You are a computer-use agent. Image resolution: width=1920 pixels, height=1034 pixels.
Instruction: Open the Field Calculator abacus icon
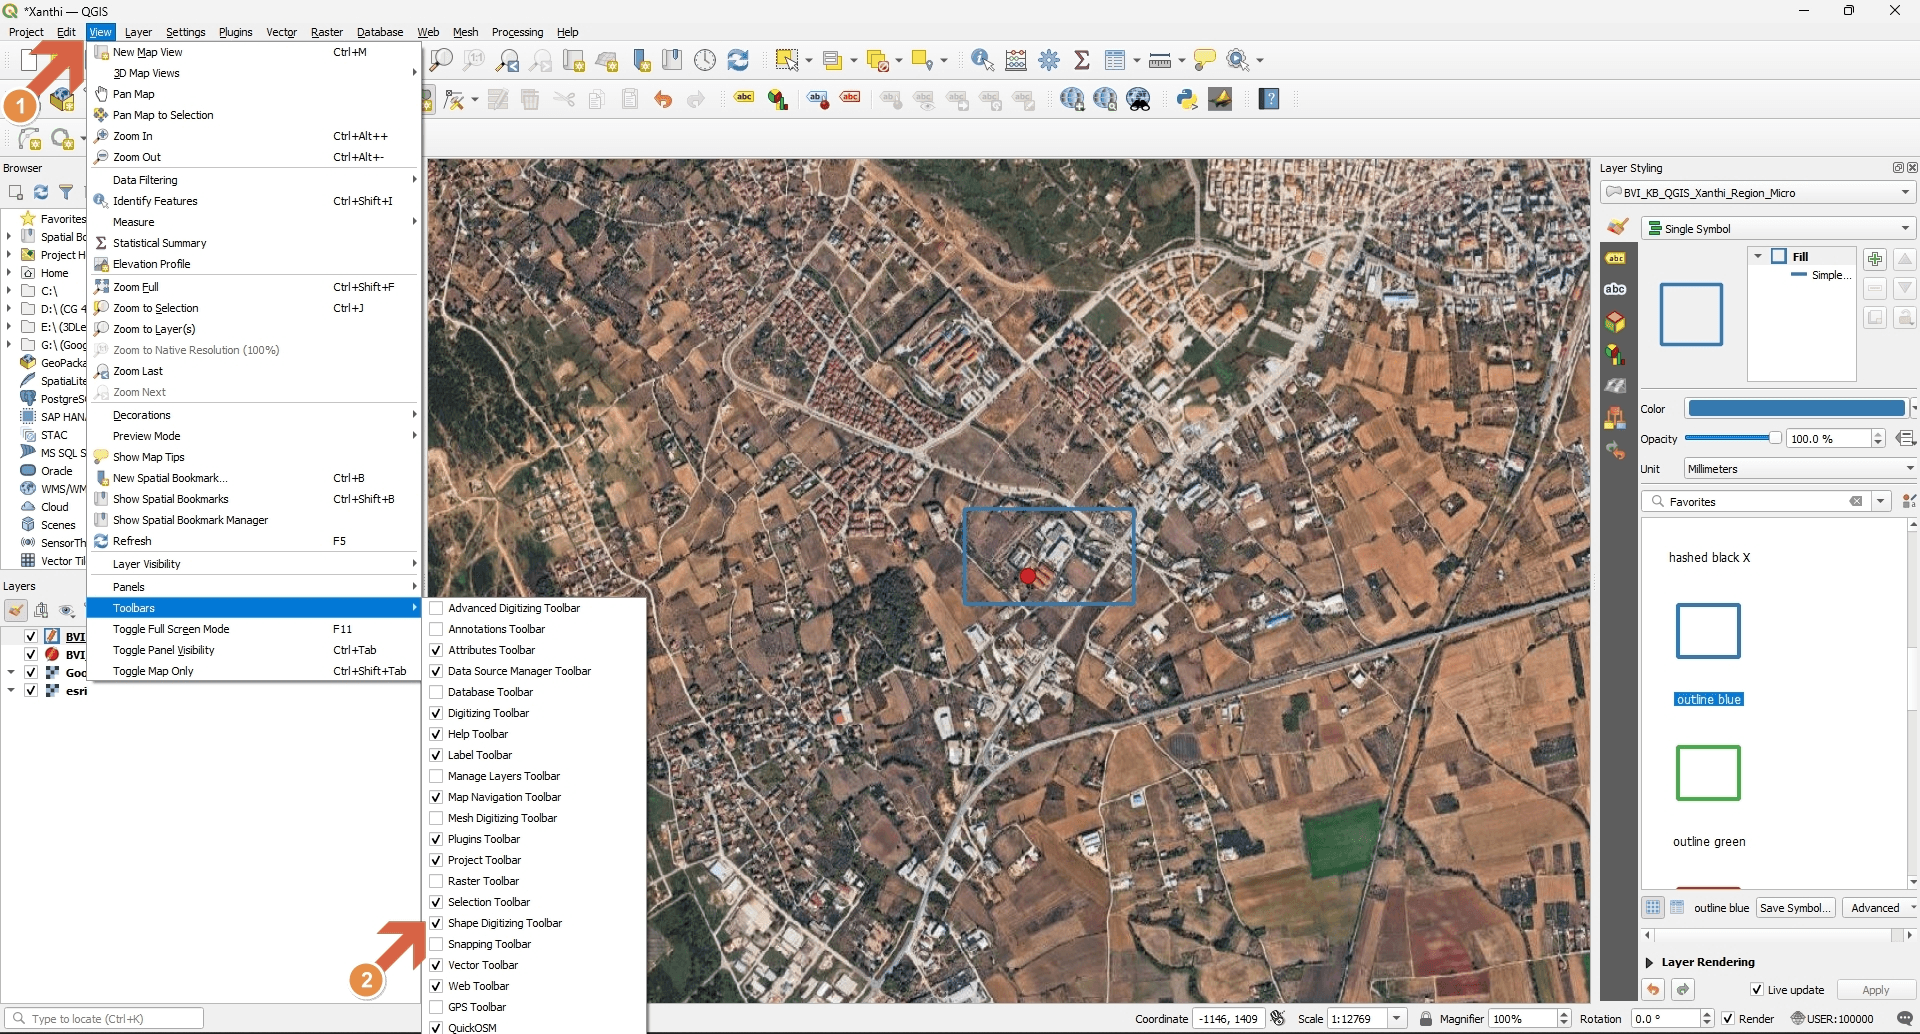1016,60
